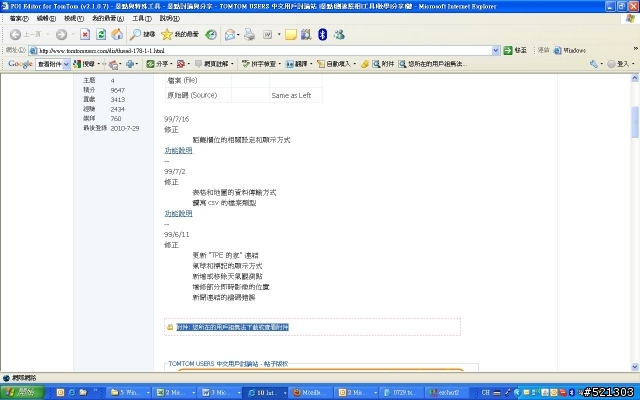Open the 說明(H) menu
640x400 pixels.
(x=169, y=18)
